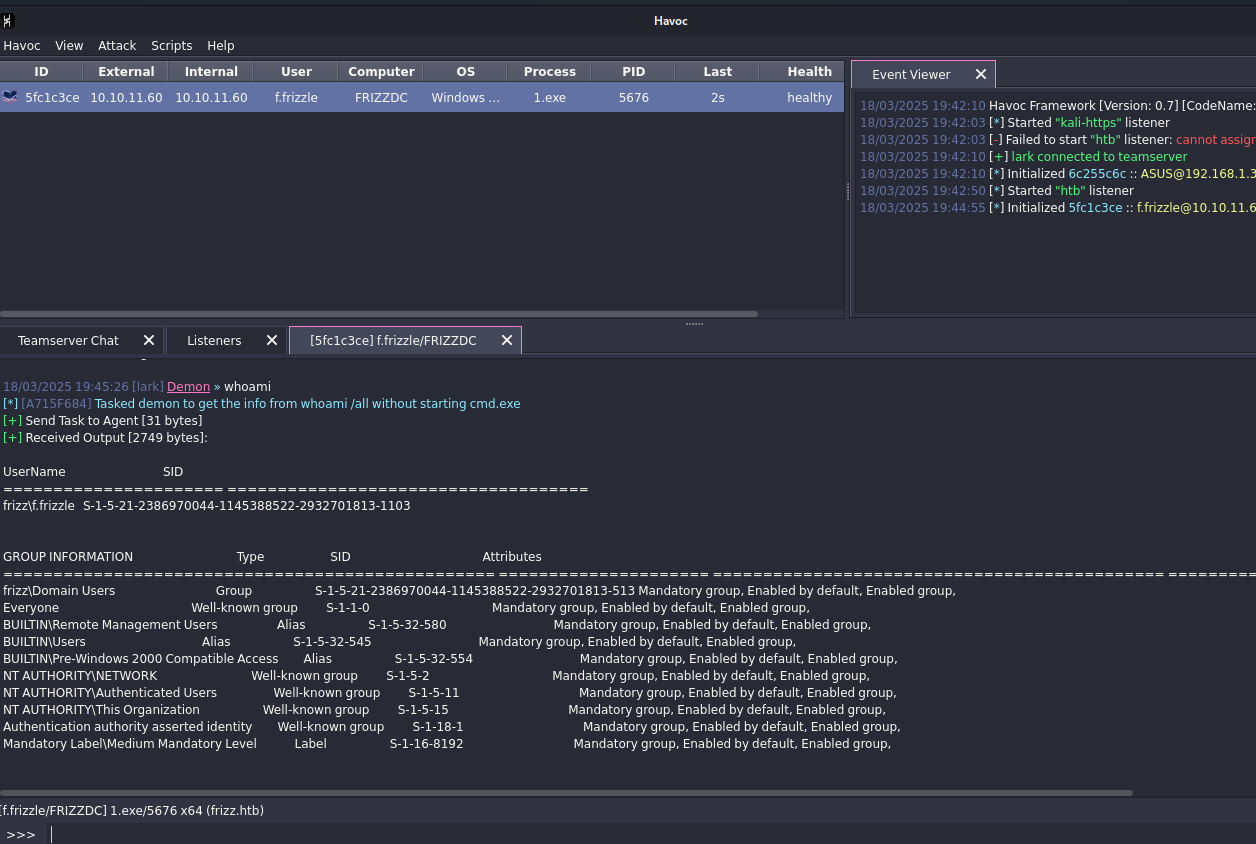Sort sessions by OS column header
1256x844 pixels.
tap(465, 71)
